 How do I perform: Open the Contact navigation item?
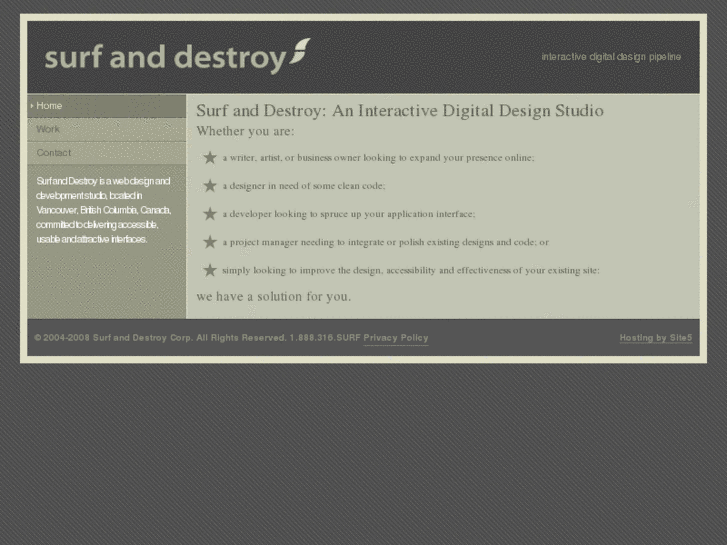pos(107,153)
